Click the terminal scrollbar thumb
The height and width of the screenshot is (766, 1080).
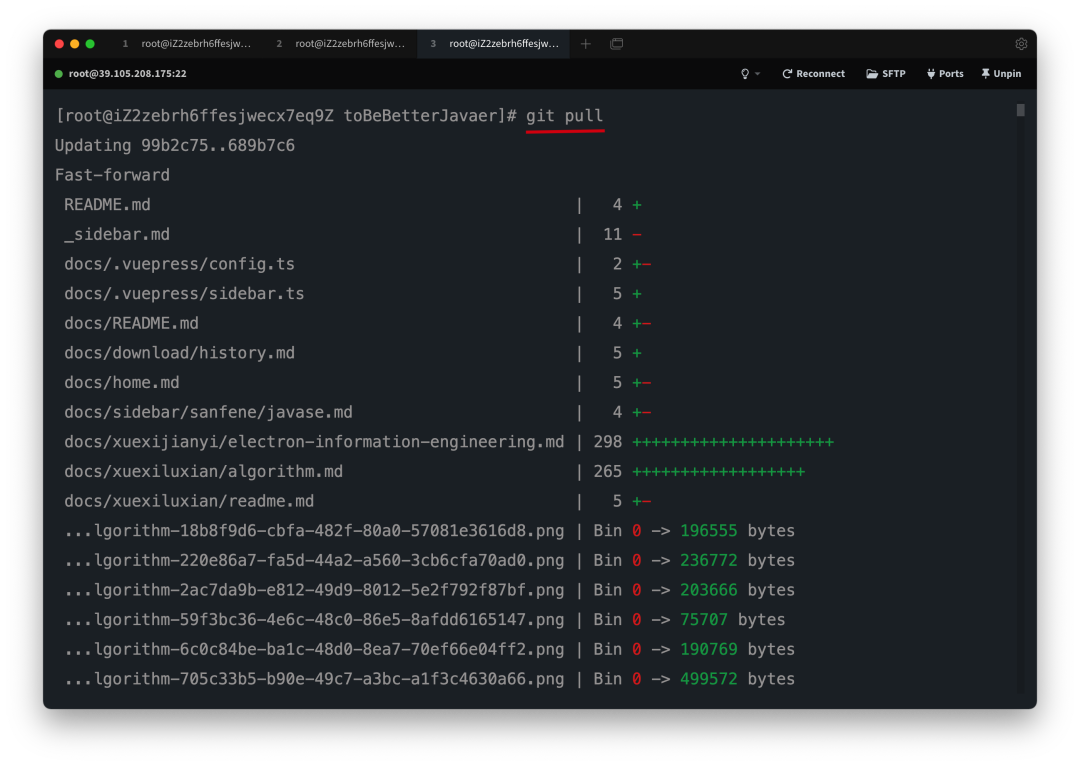click(1020, 110)
